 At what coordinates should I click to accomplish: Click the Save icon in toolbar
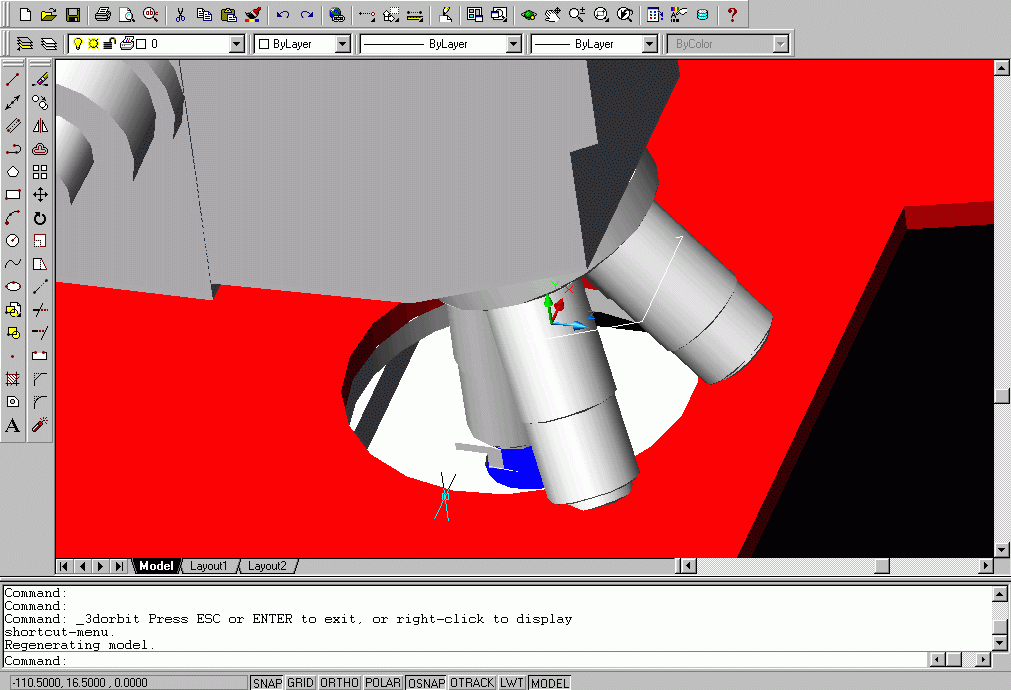point(72,15)
